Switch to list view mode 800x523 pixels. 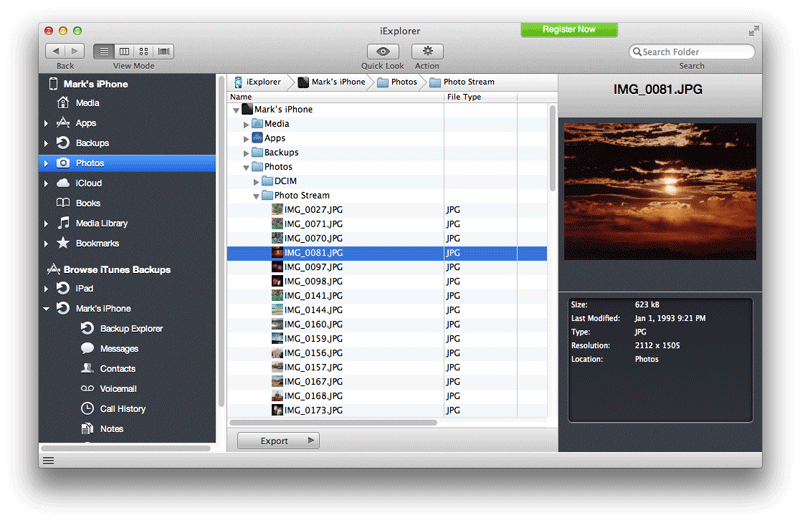tap(104, 51)
